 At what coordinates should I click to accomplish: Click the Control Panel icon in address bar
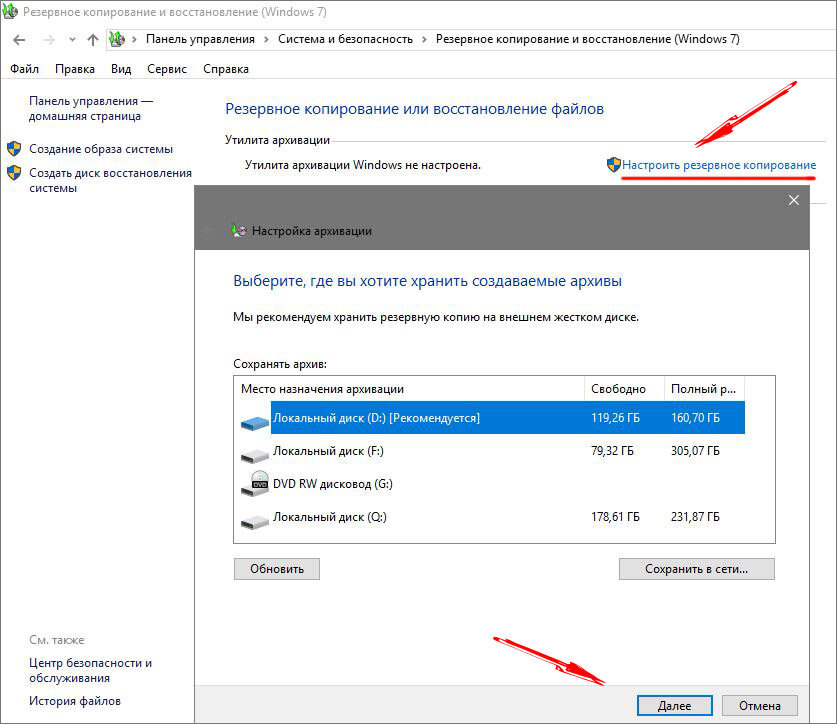pos(117,39)
